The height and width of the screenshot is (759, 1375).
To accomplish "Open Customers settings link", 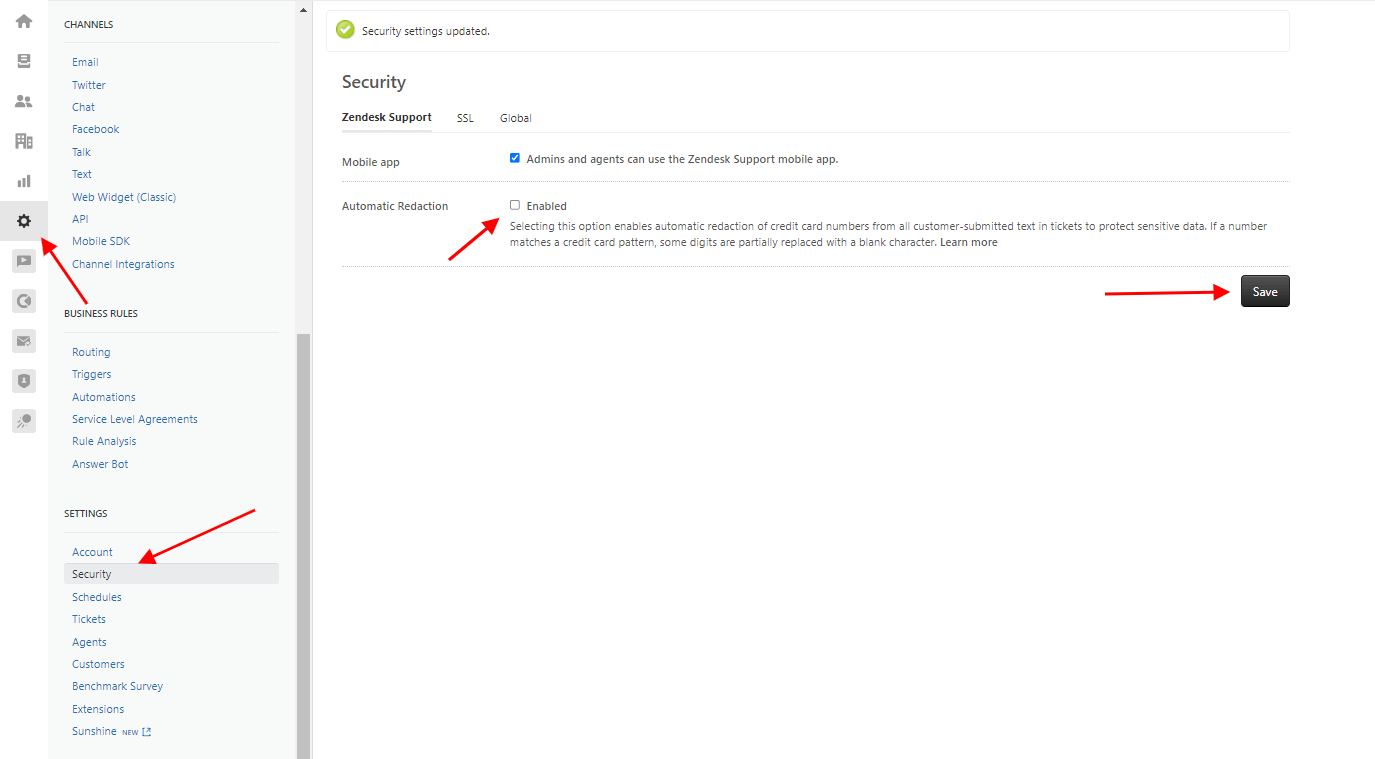I will pyautogui.click(x=98, y=664).
